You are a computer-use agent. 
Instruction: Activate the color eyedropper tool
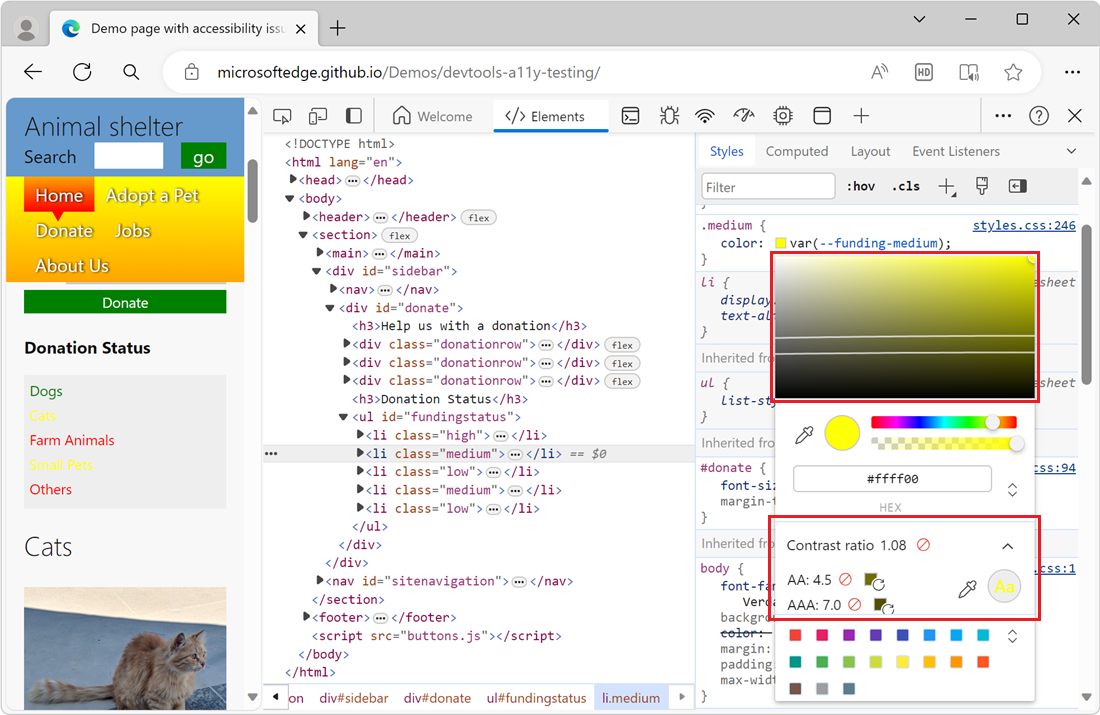[805, 433]
